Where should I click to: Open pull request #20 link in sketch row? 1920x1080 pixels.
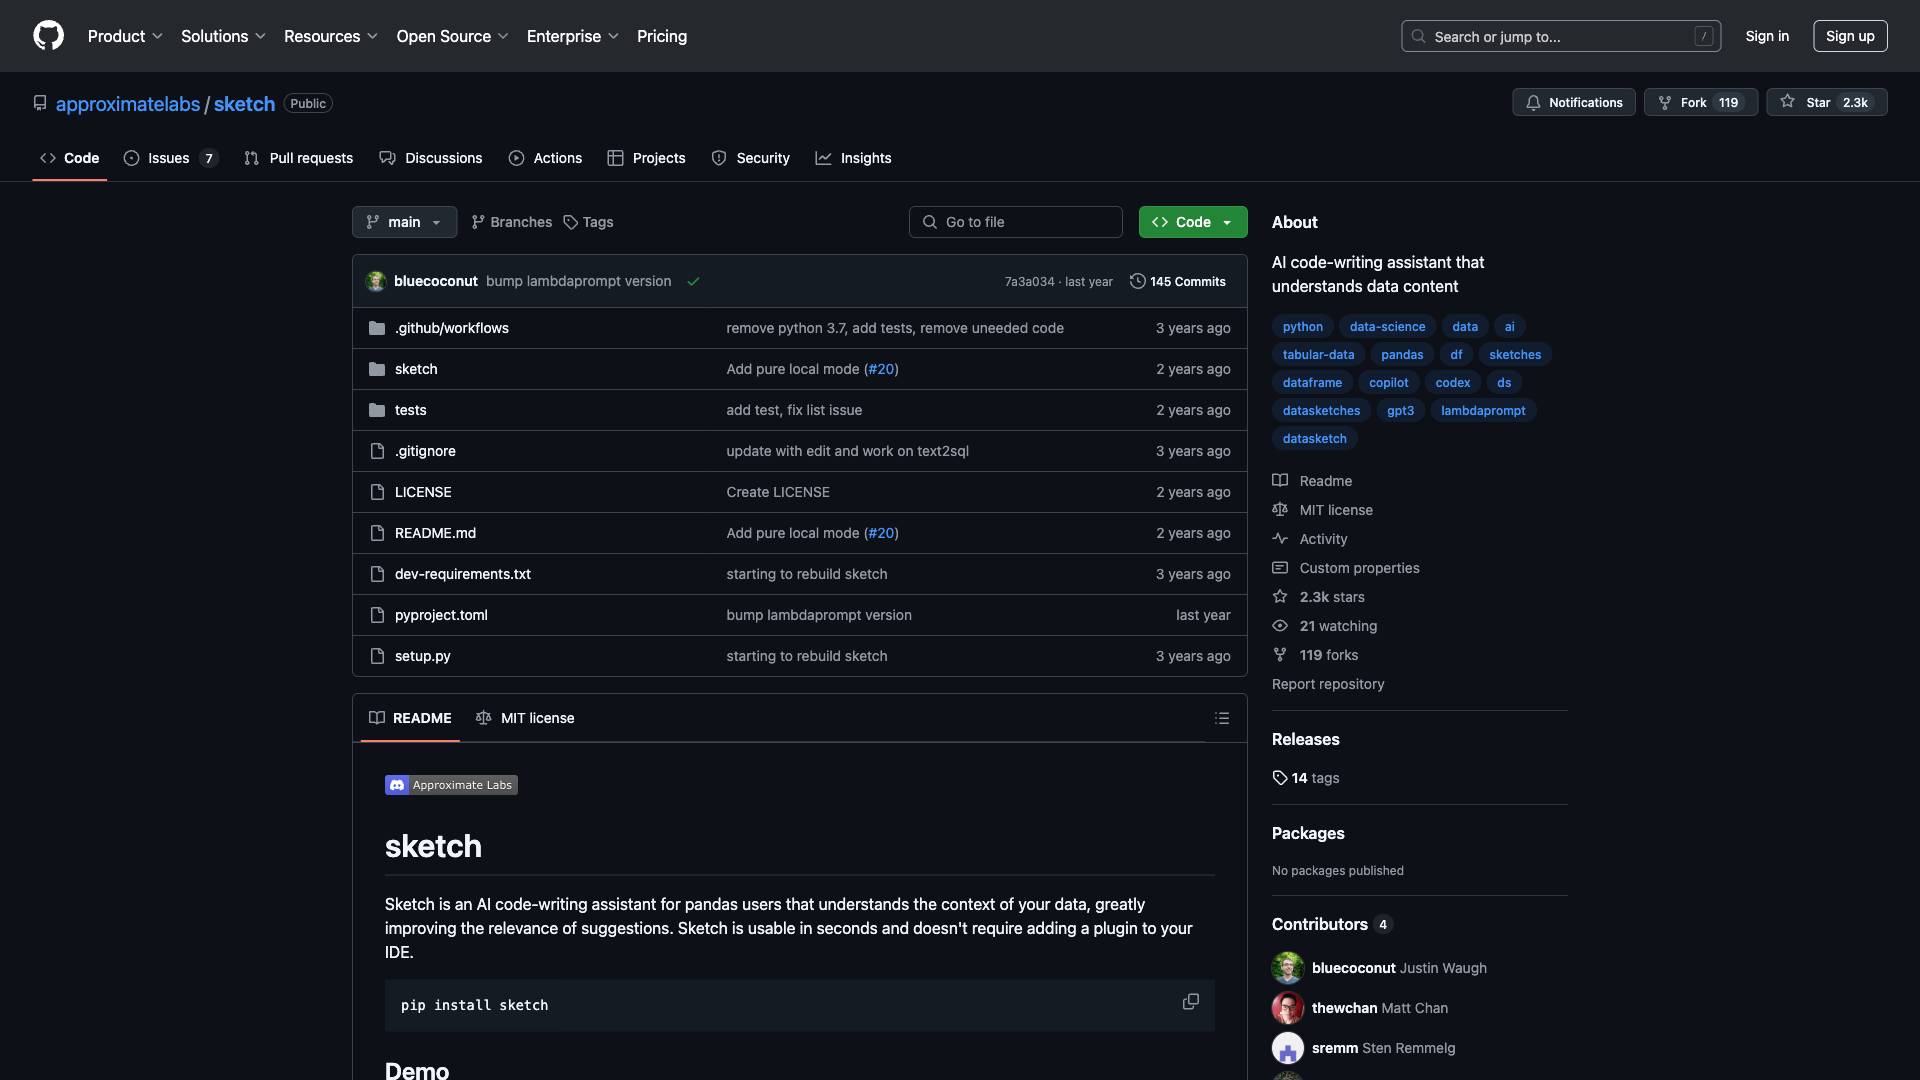881,369
